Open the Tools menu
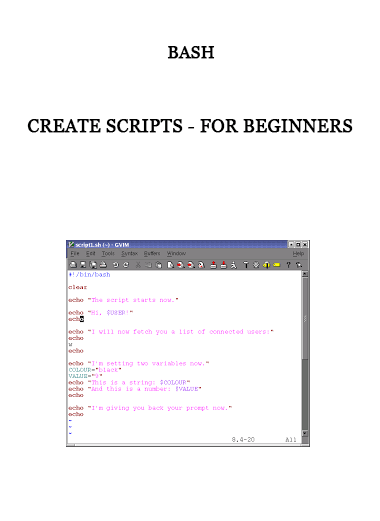380x521 pixels. point(108,254)
